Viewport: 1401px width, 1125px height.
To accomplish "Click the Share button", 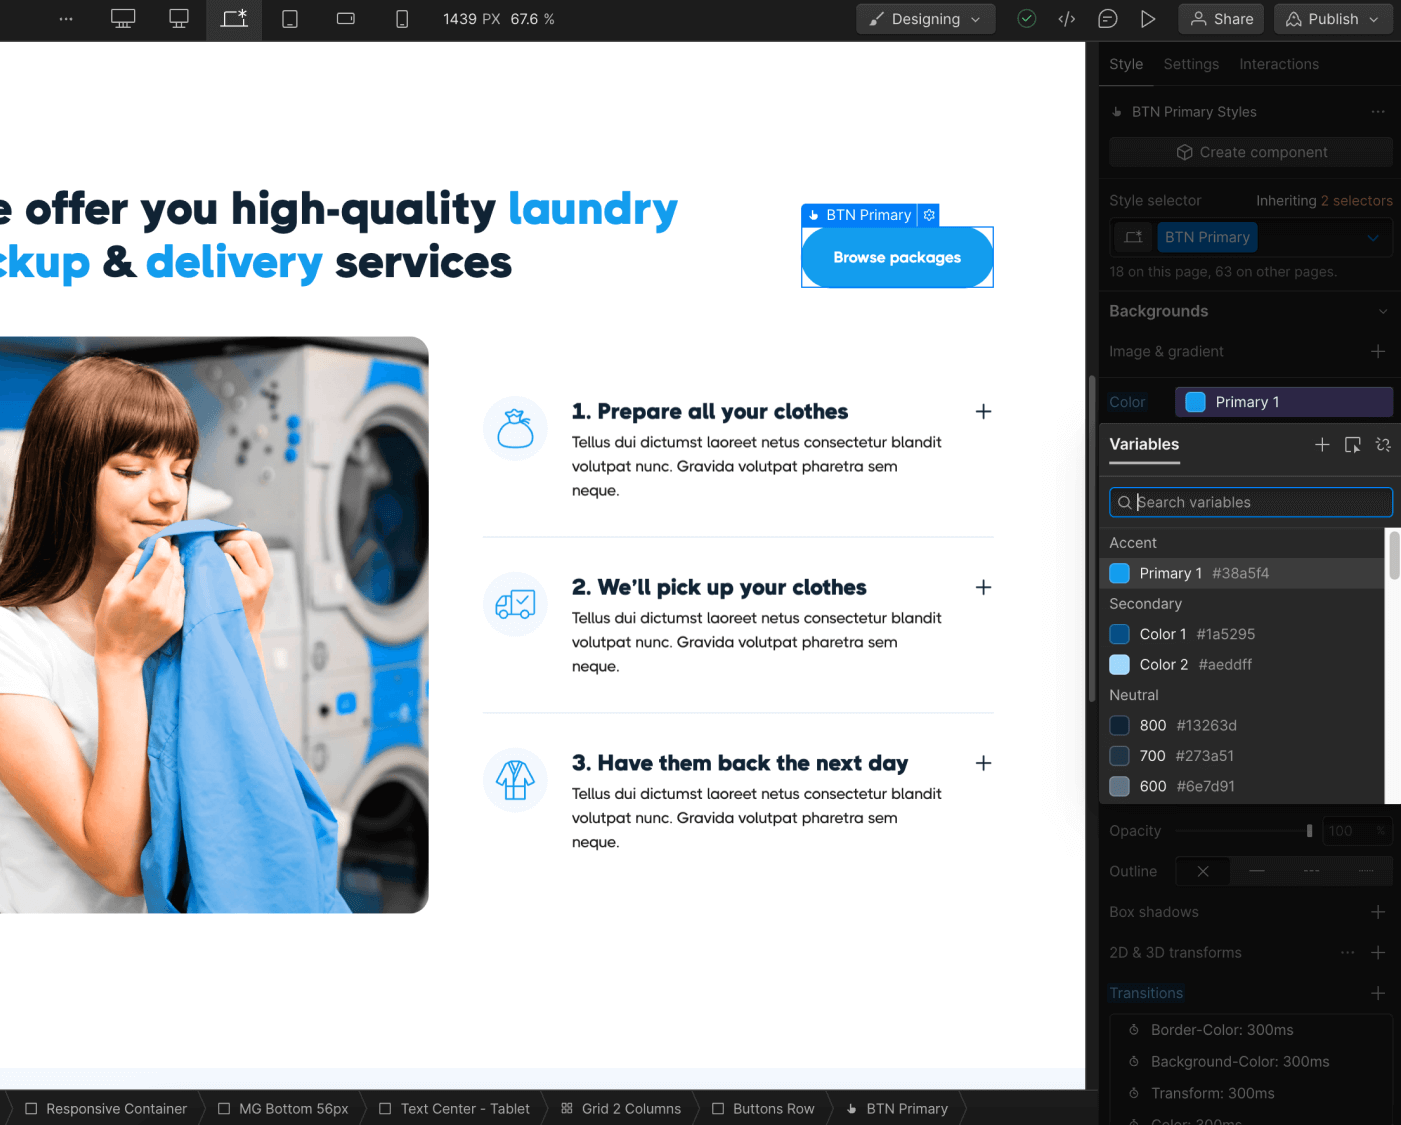I will click(1220, 18).
